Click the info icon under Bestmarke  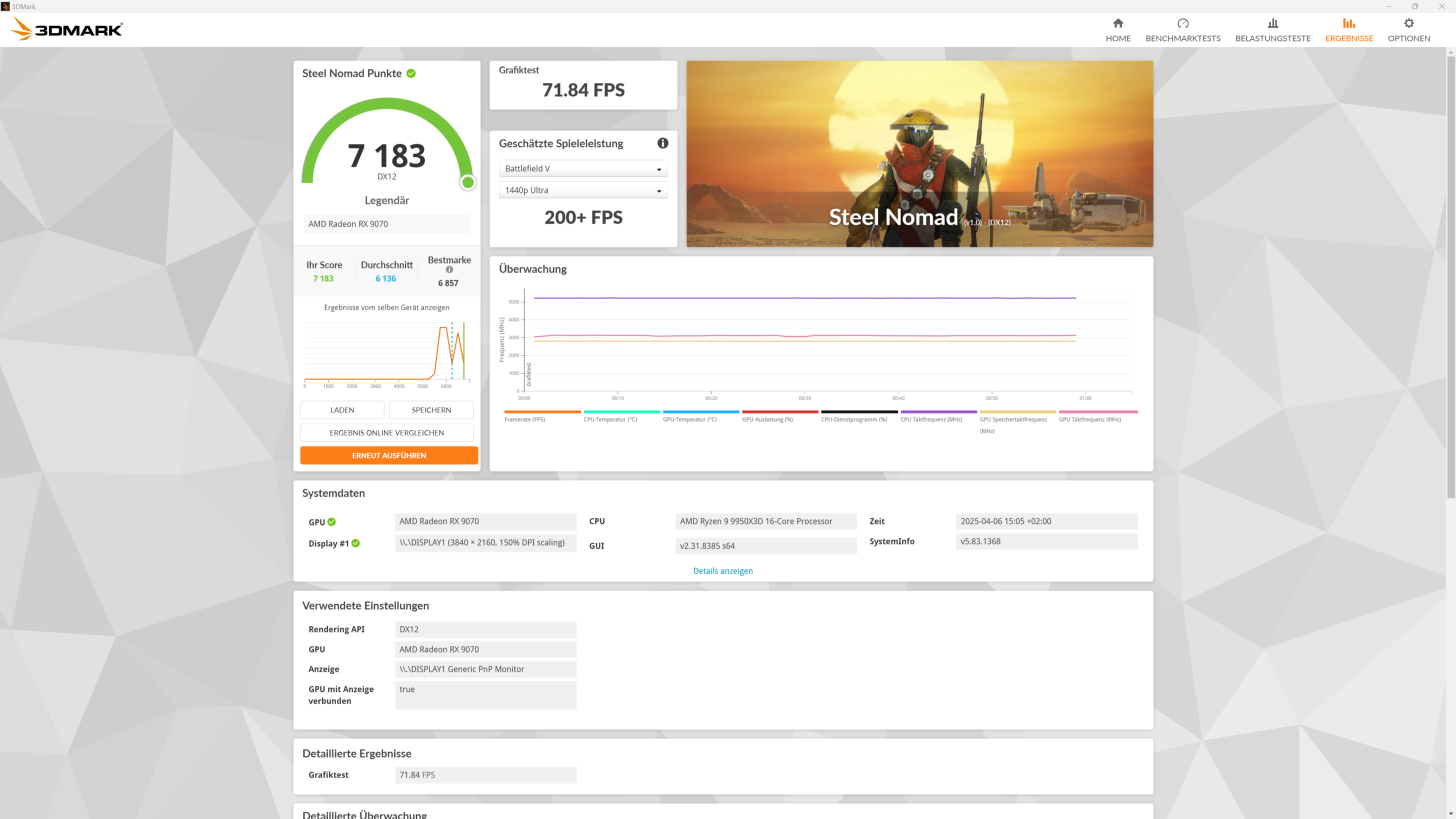point(448,269)
